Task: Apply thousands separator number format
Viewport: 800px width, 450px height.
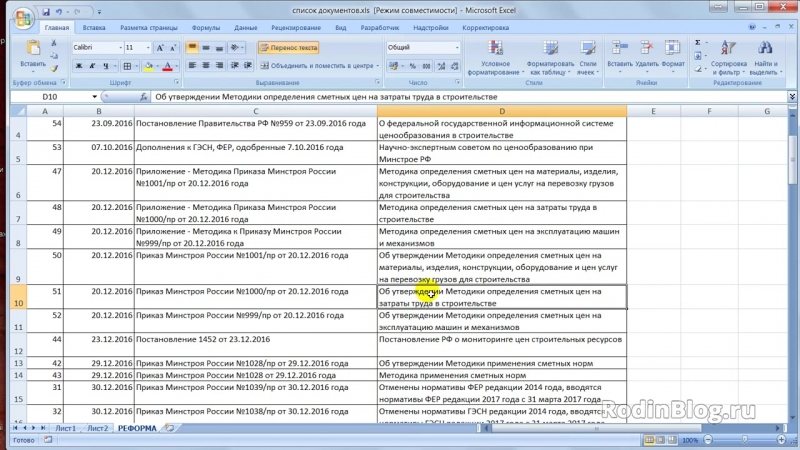Action: pos(427,66)
